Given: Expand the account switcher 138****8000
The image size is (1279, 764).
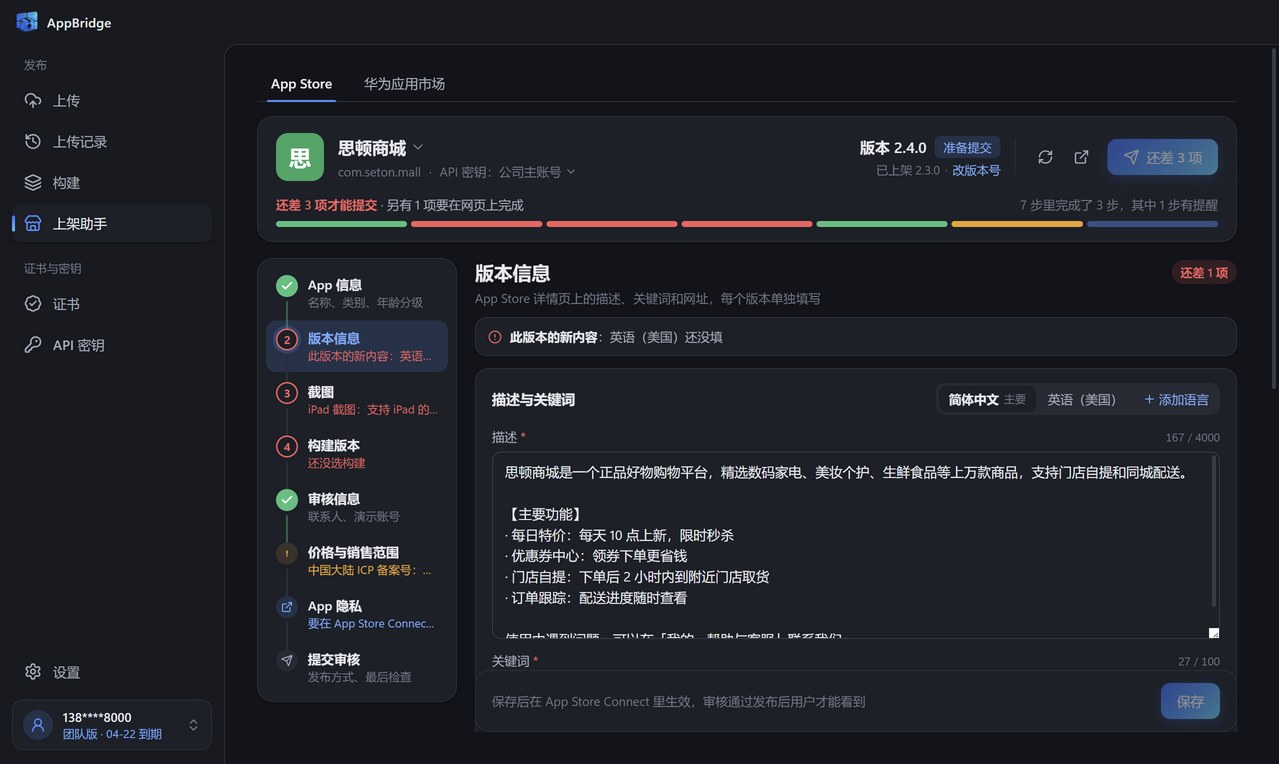Looking at the screenshot, I should pos(112,725).
